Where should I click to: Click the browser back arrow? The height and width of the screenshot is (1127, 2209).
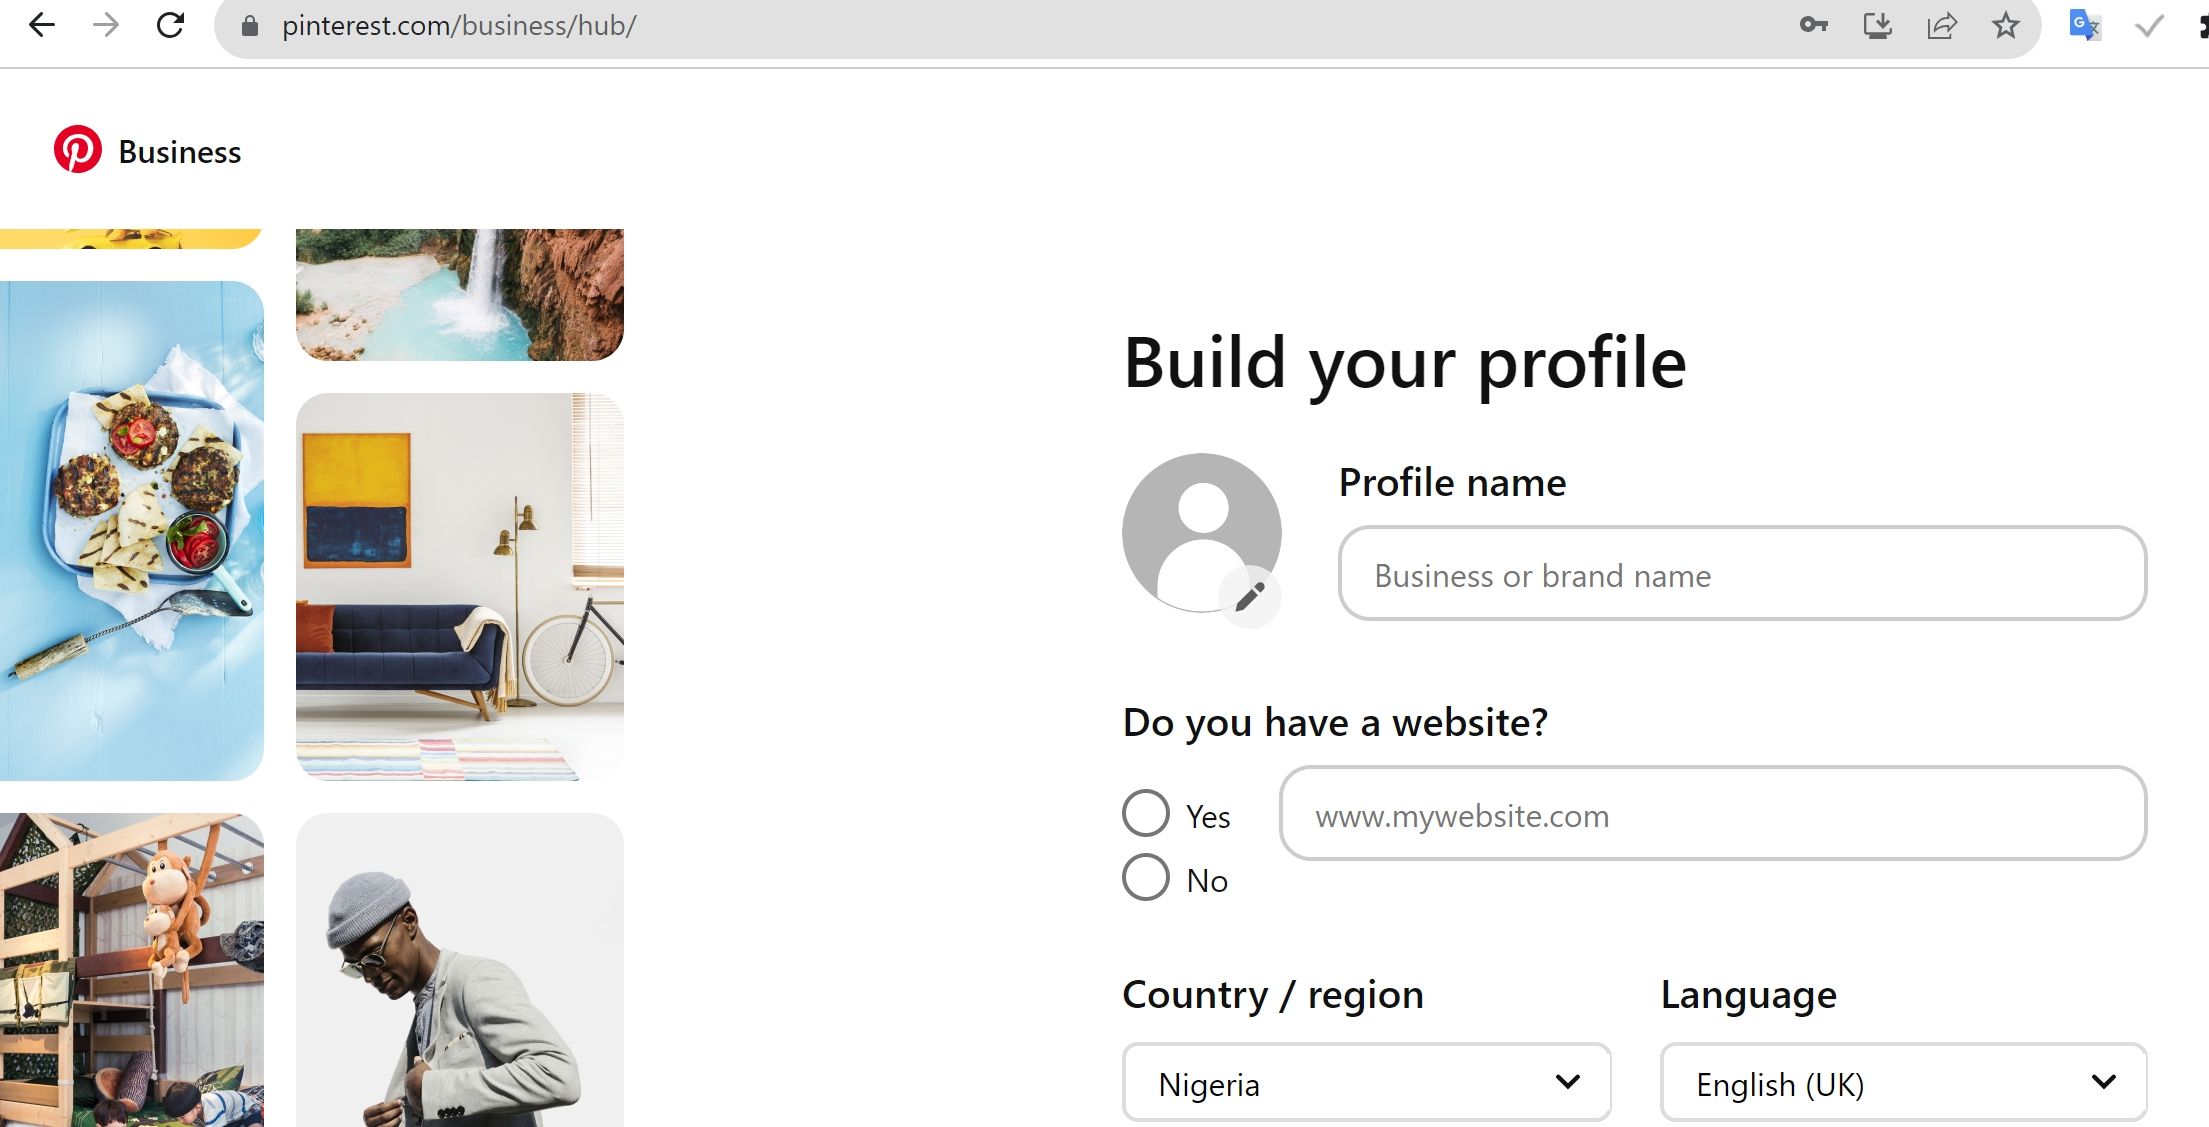(41, 25)
